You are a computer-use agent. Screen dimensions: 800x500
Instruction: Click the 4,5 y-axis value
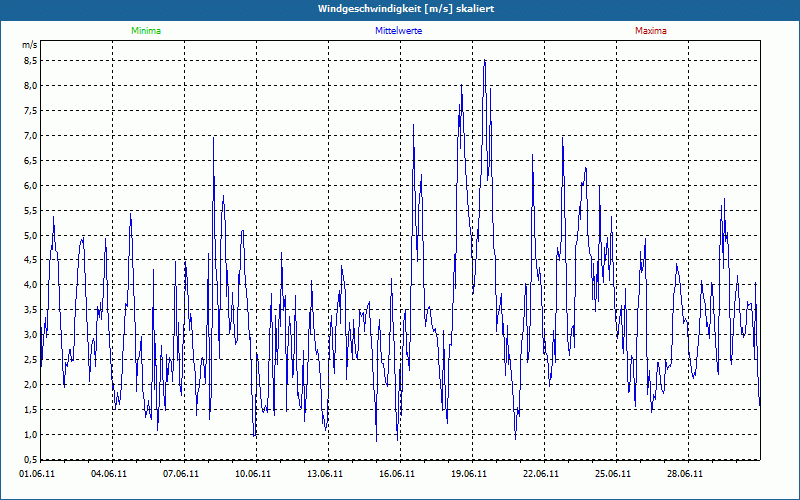[31, 260]
